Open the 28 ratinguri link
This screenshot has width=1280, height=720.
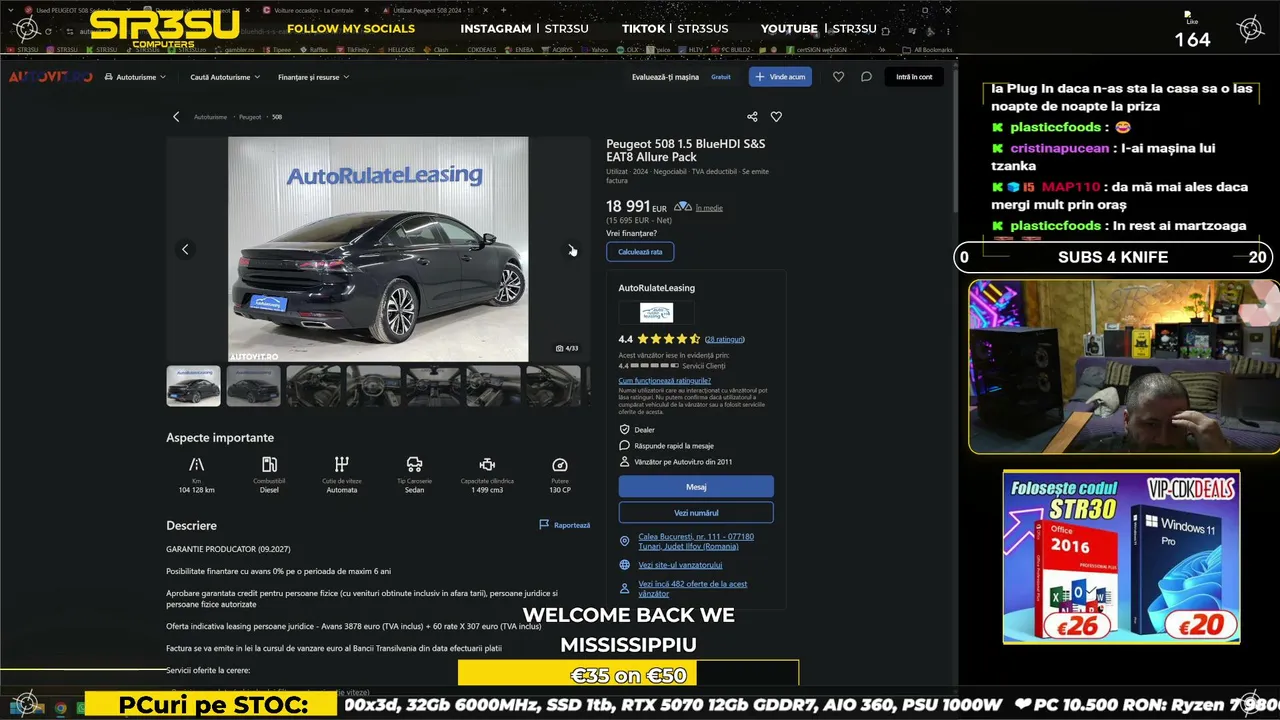pyautogui.click(x=725, y=339)
